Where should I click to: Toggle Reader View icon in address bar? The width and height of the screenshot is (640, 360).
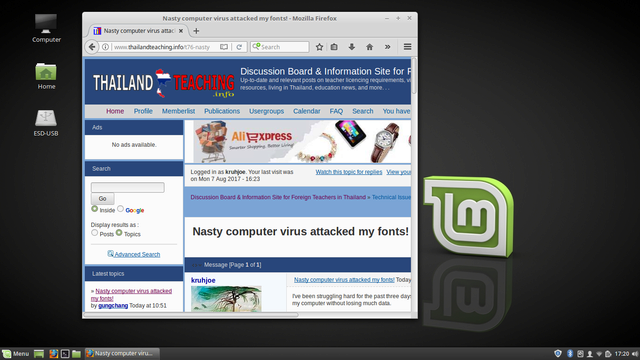224,47
